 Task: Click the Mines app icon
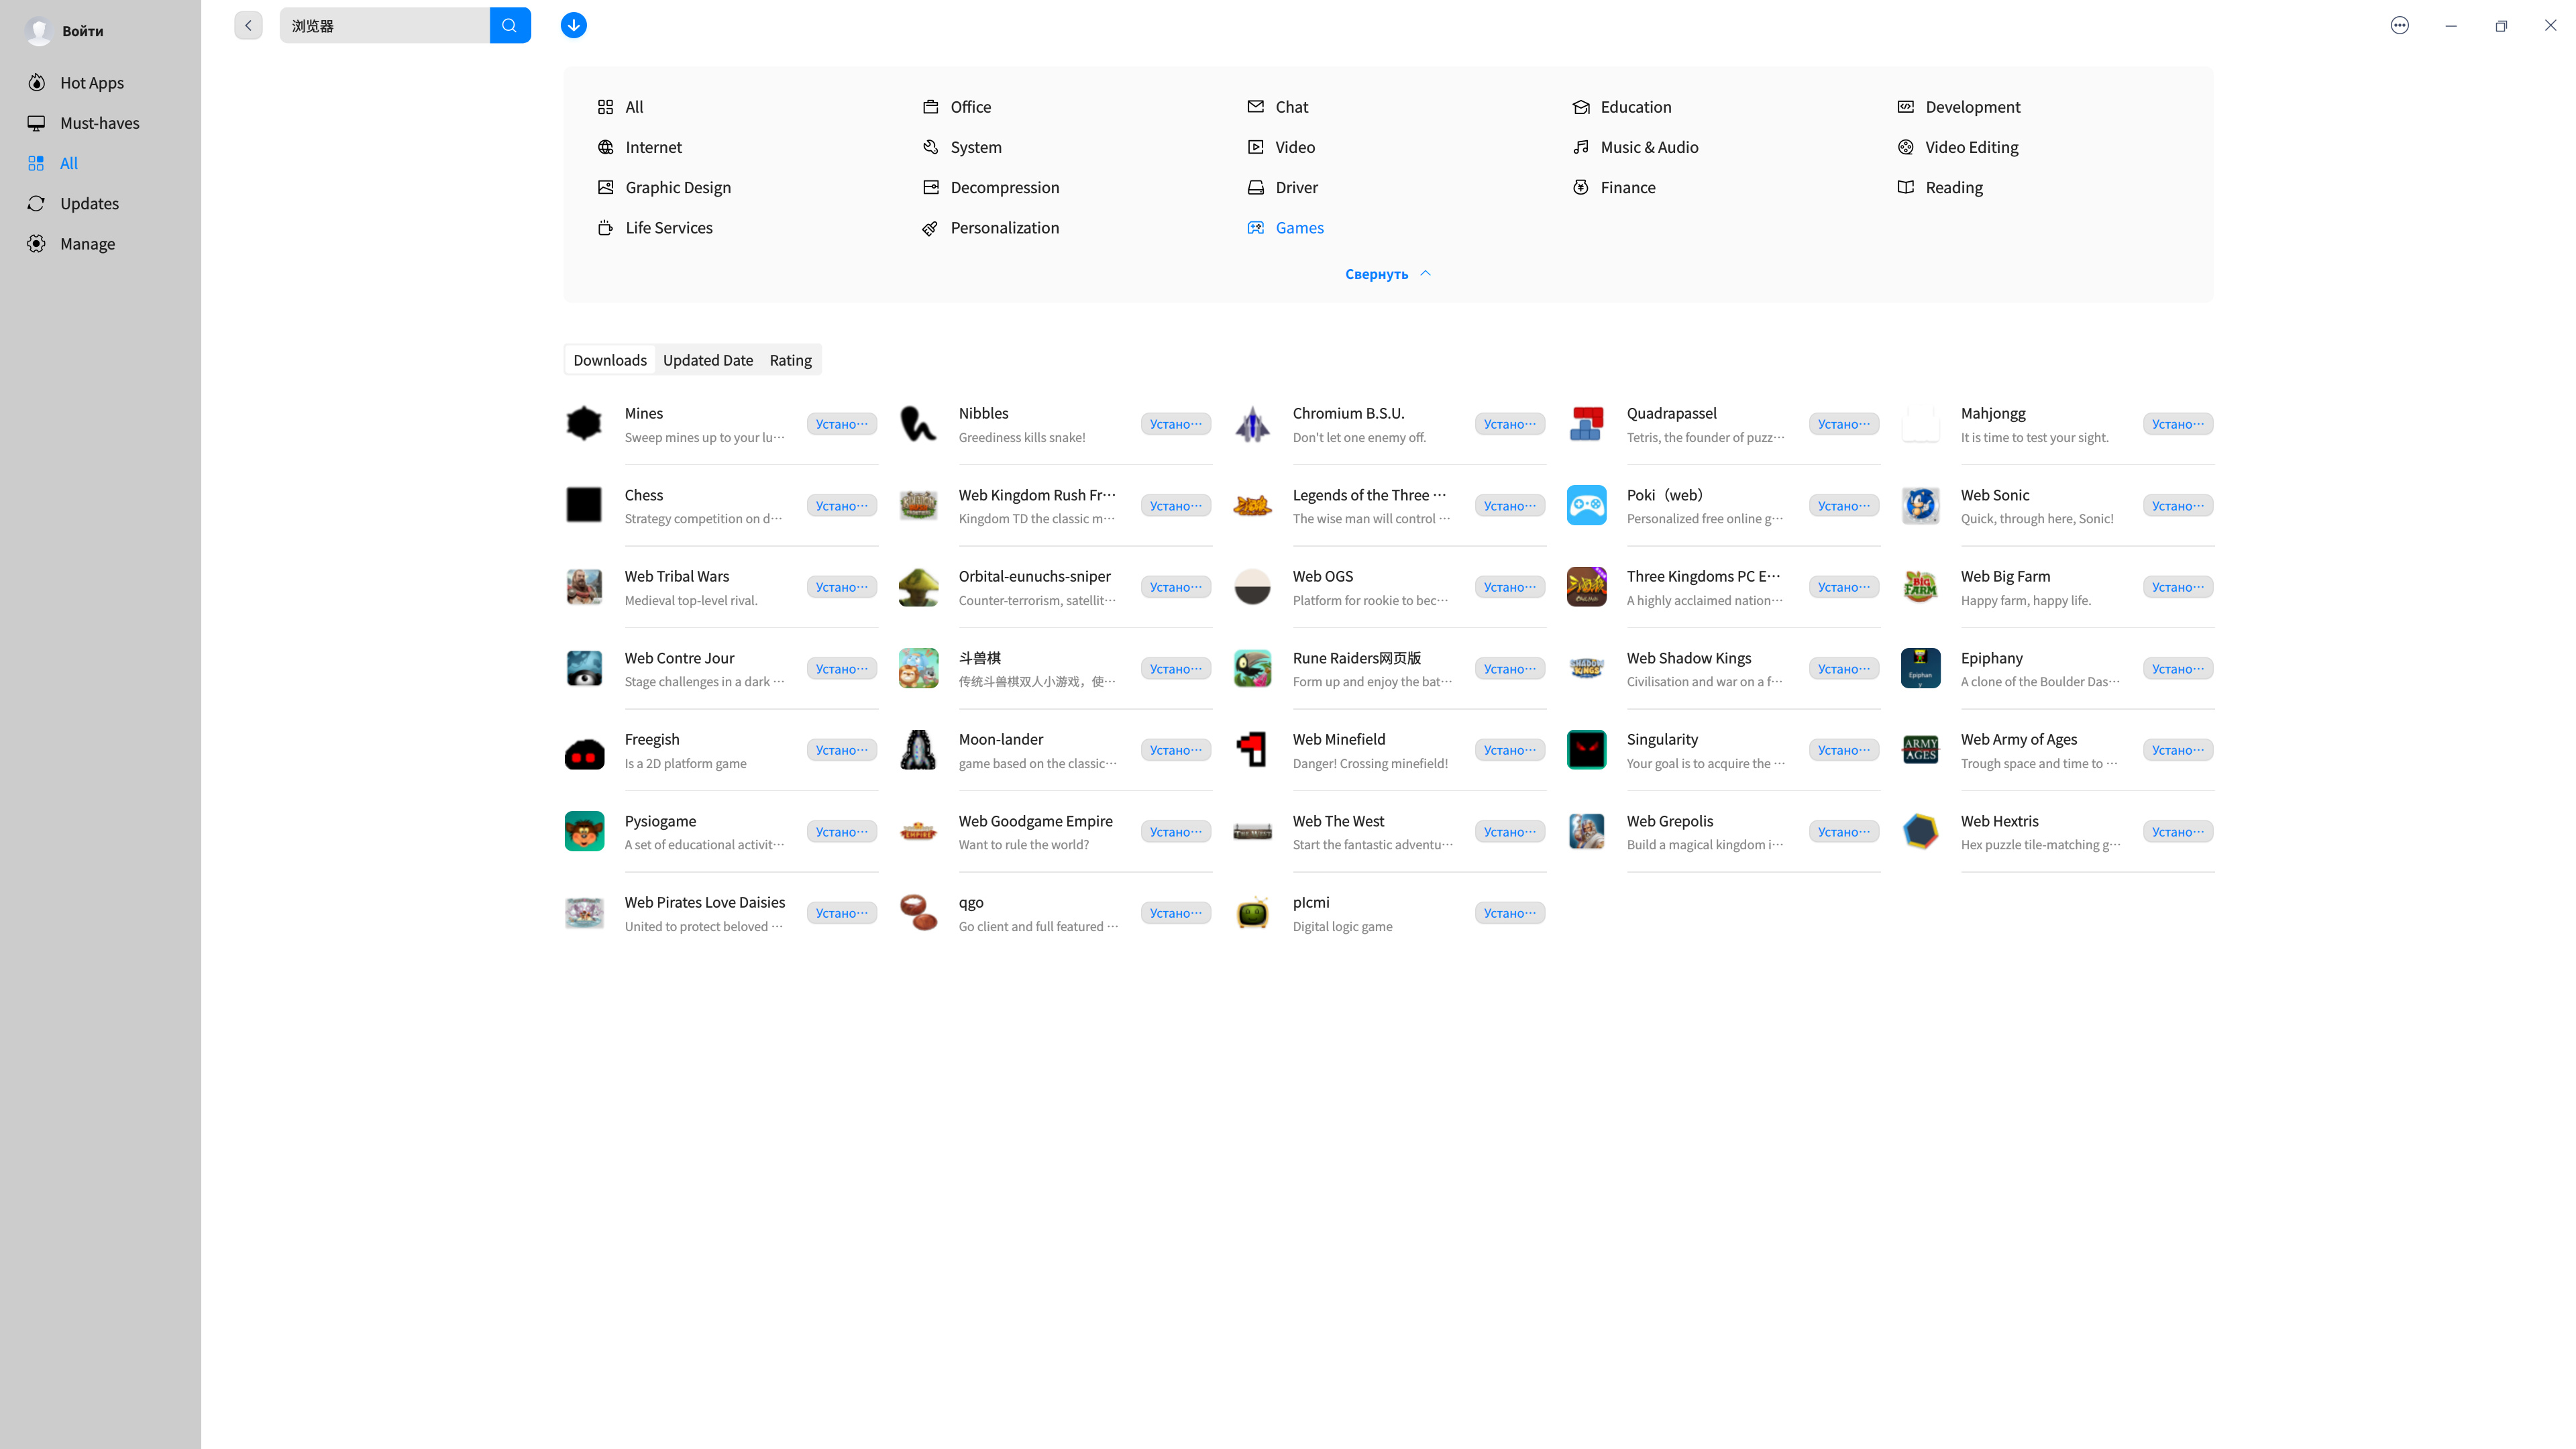pos(584,424)
